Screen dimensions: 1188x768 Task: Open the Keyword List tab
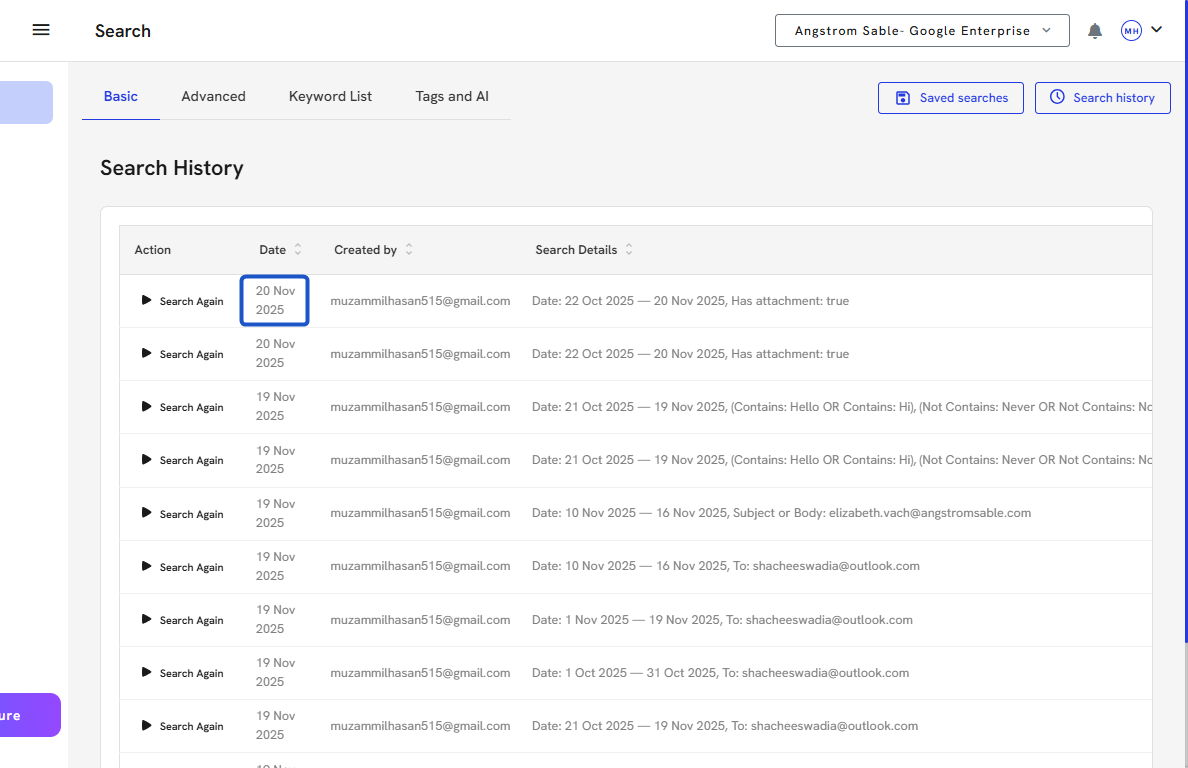(x=330, y=97)
